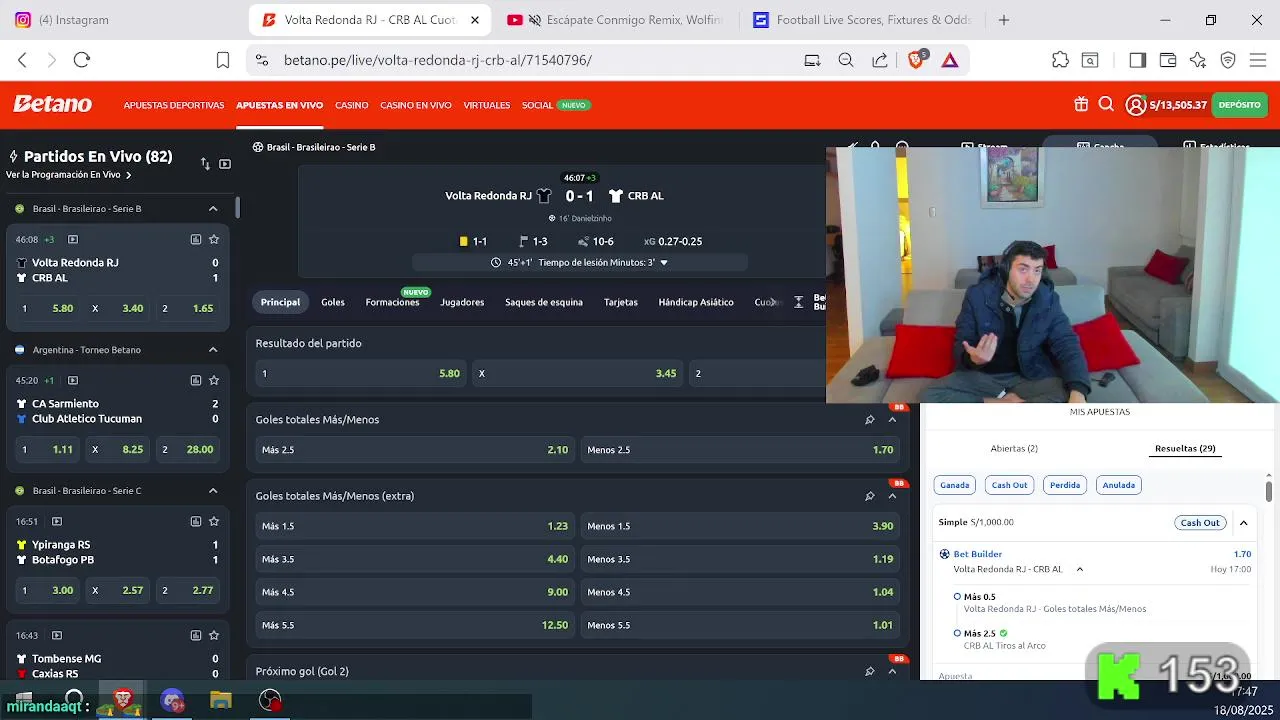The image size is (1280, 720).
Task: Filter resolved bets by Ganada
Action: tap(954, 485)
